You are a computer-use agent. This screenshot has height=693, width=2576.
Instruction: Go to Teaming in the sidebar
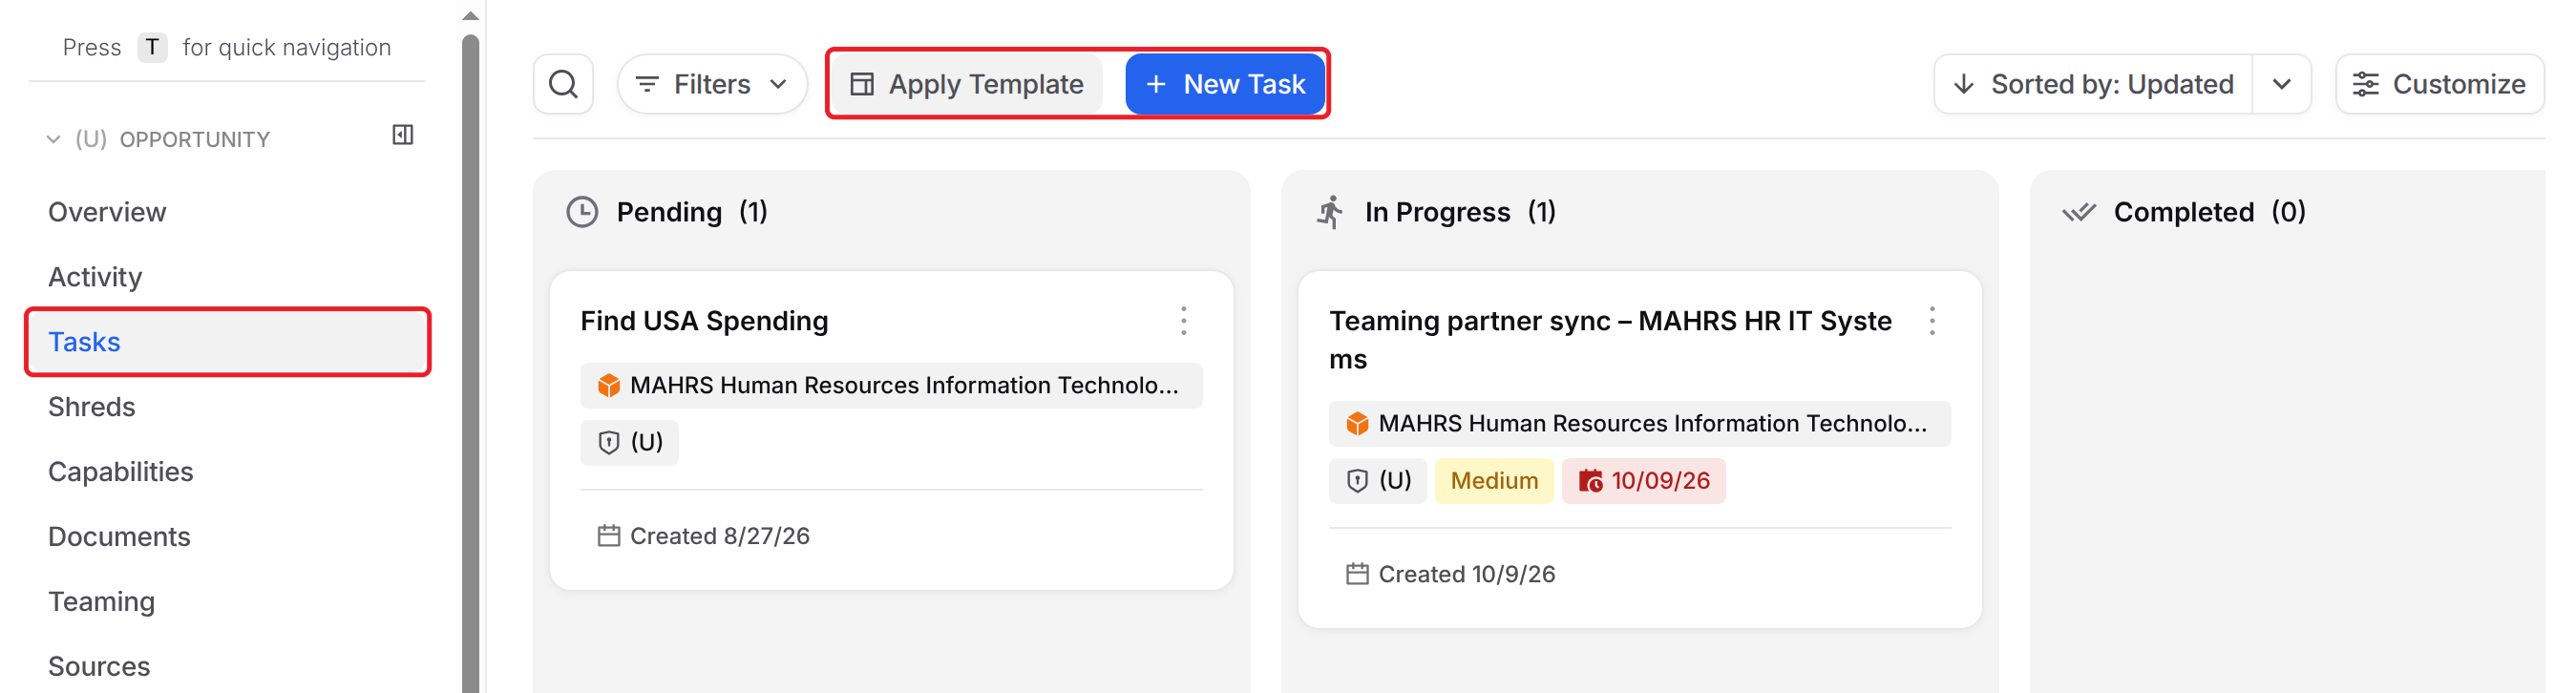click(101, 602)
